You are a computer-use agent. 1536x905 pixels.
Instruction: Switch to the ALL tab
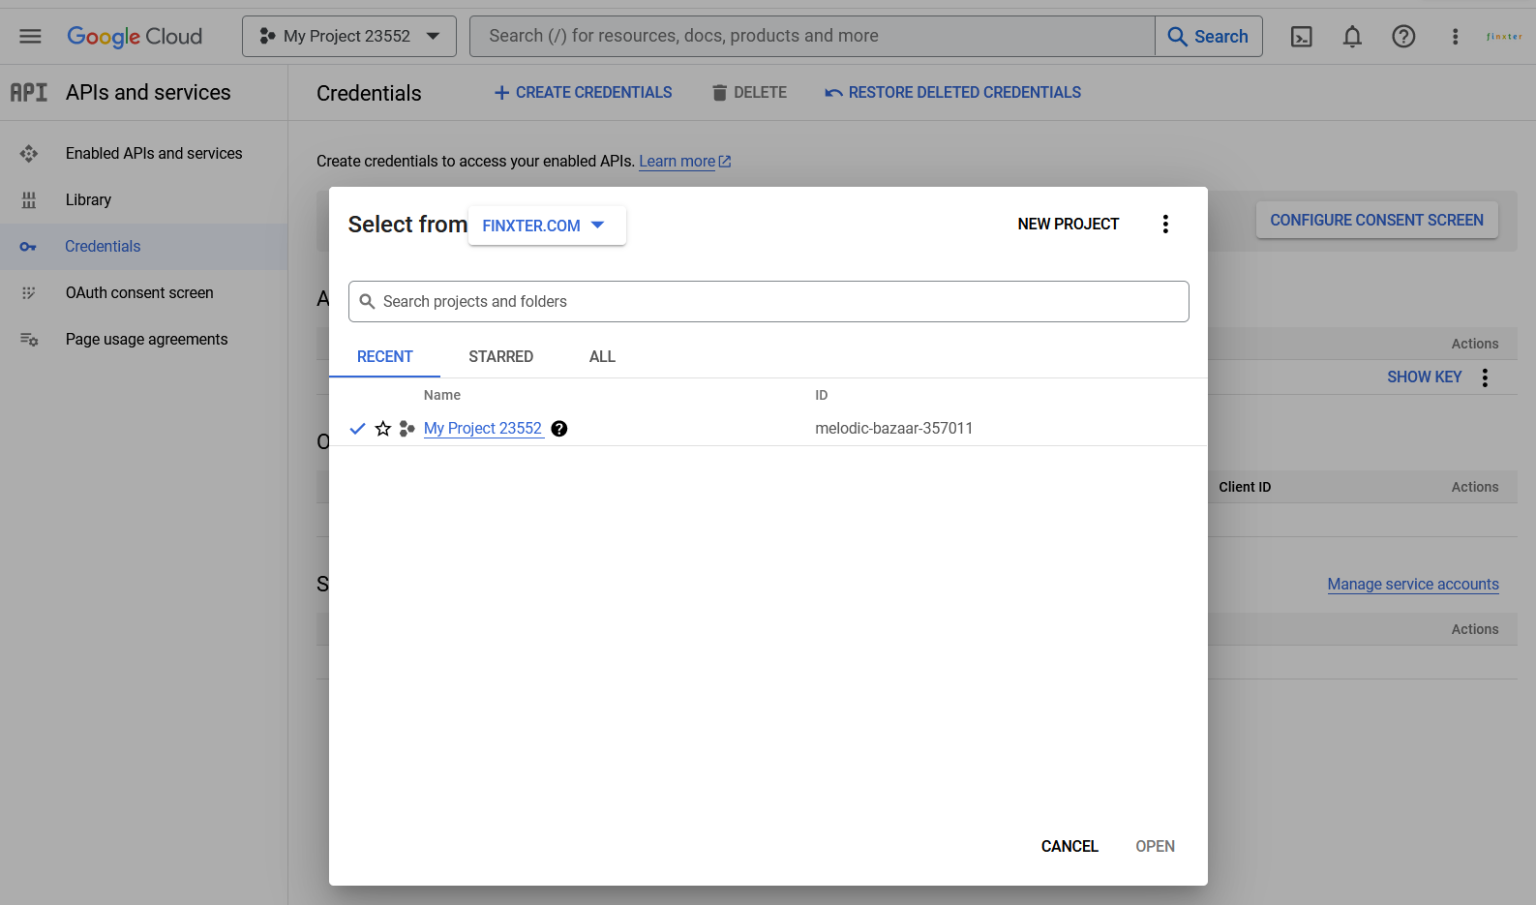point(602,356)
